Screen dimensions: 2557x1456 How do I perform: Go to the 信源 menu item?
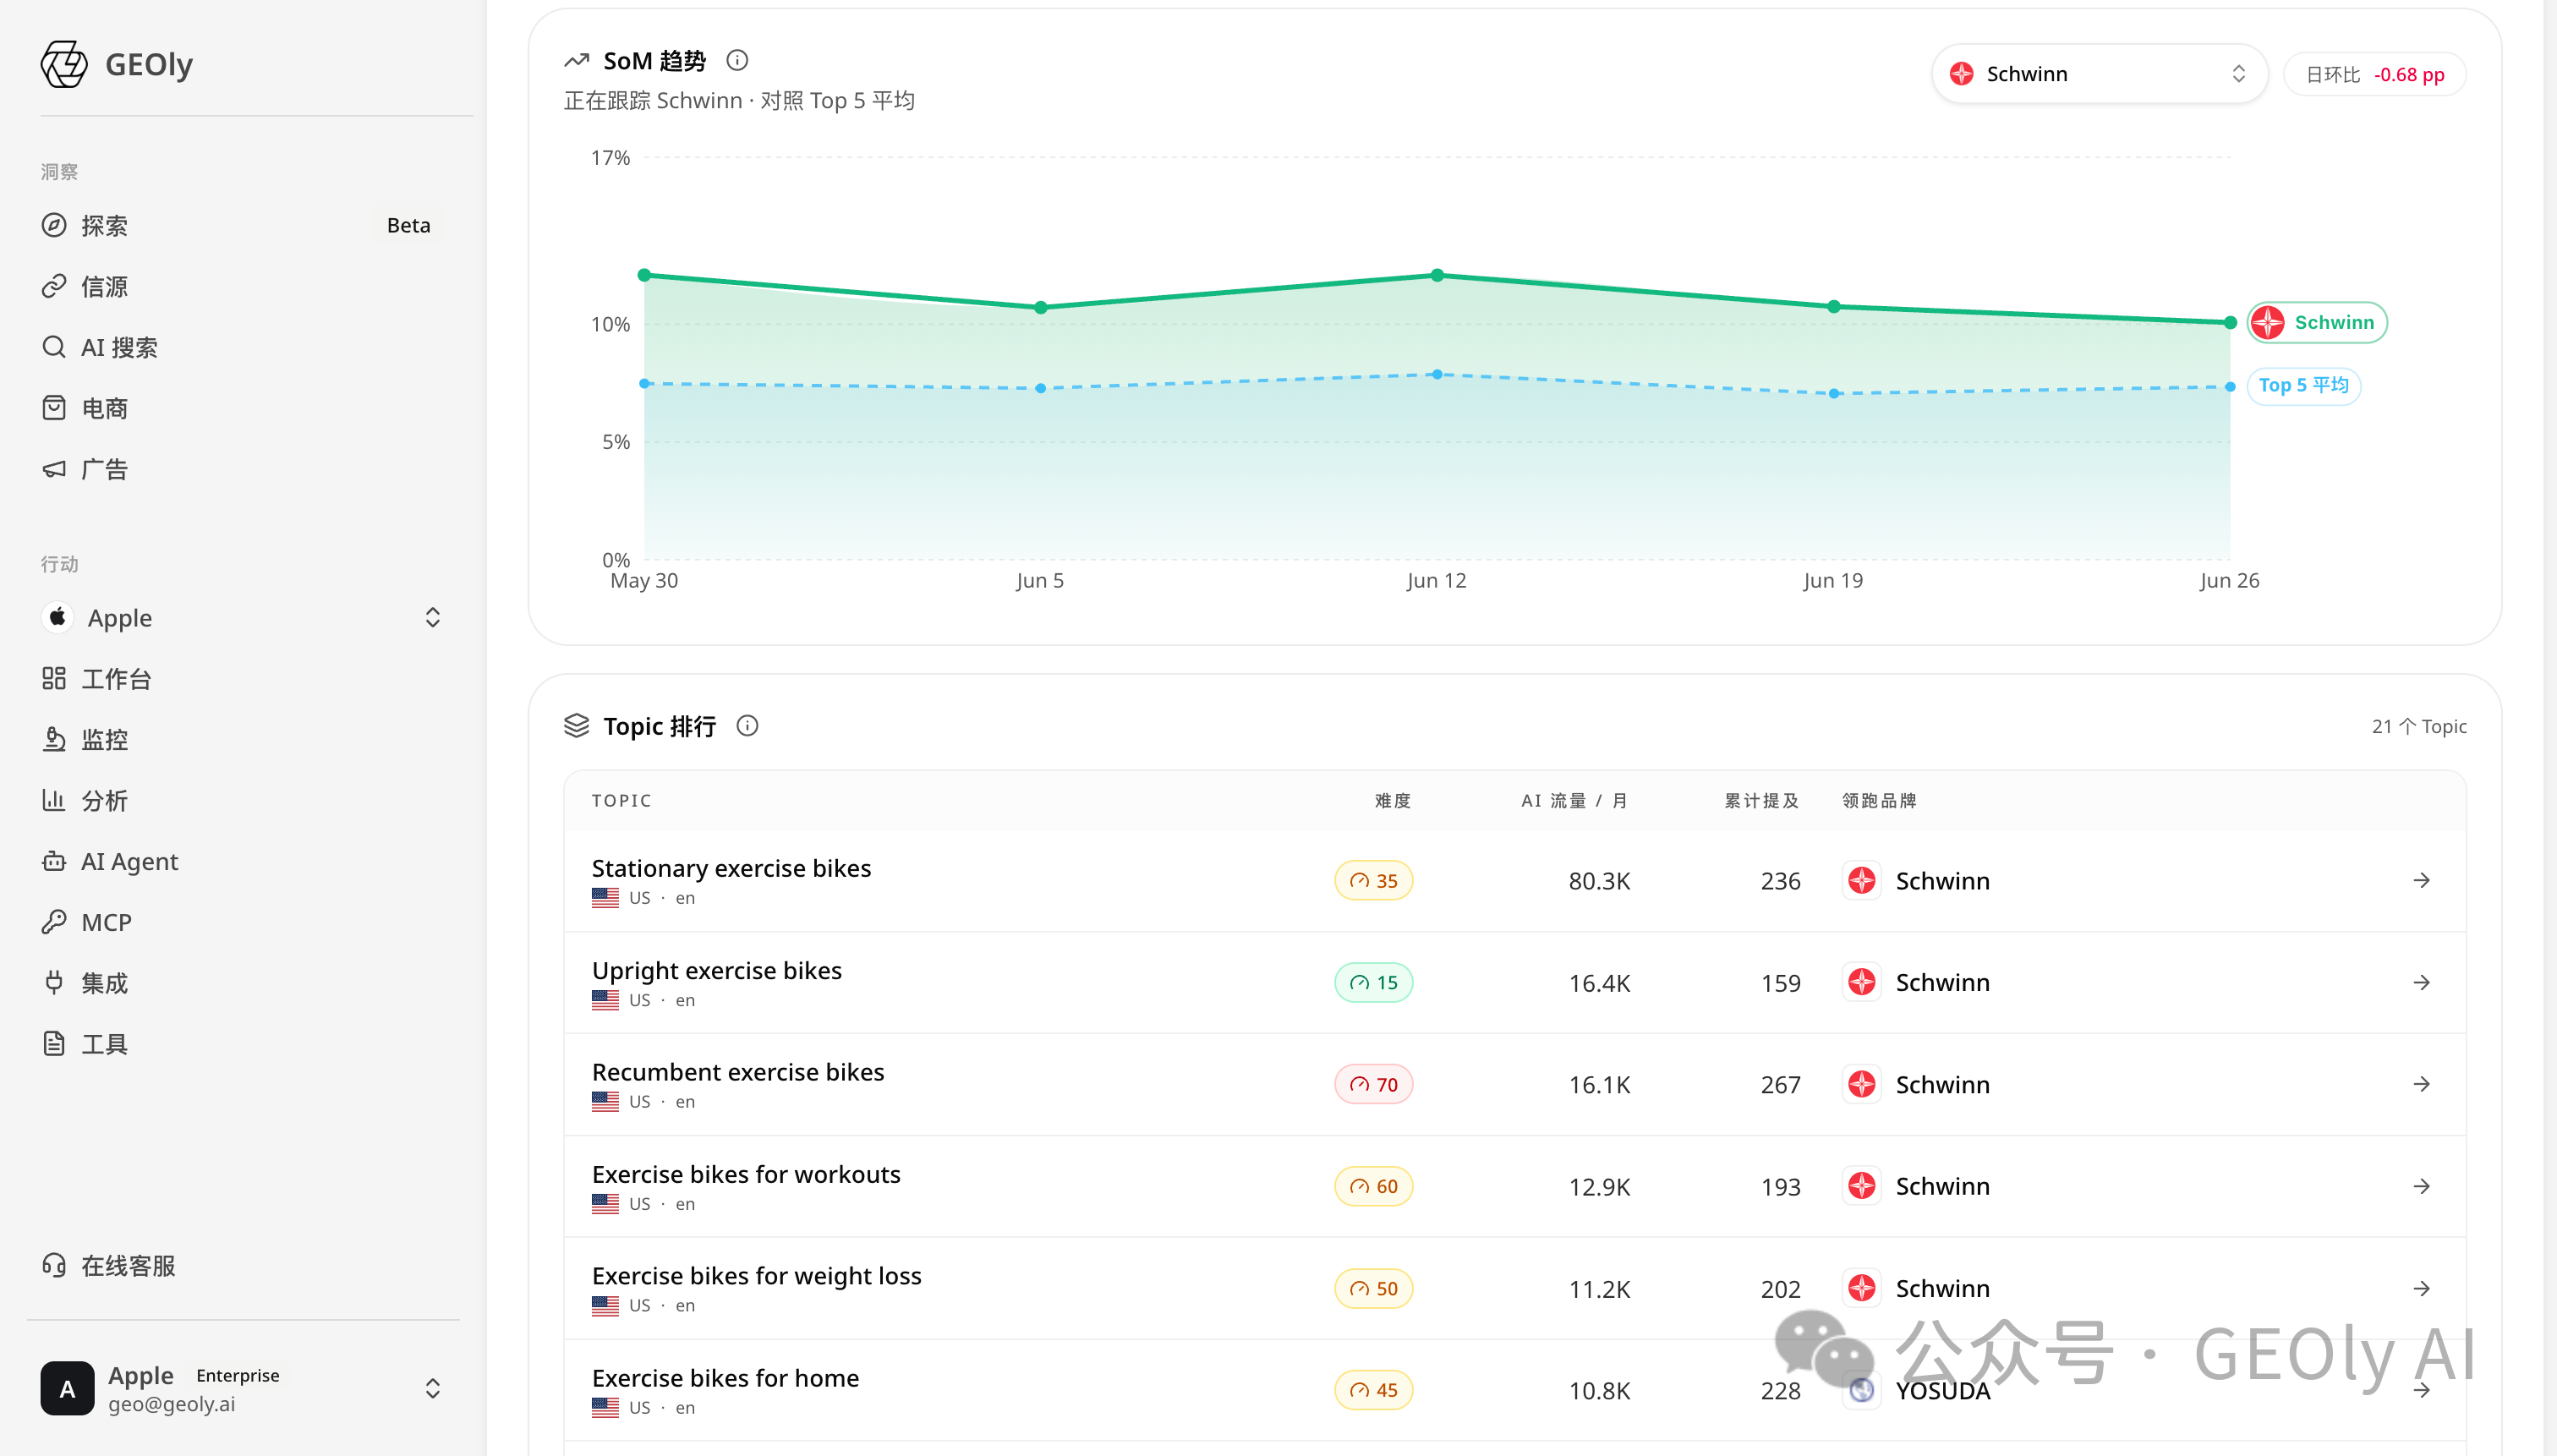click(x=104, y=287)
